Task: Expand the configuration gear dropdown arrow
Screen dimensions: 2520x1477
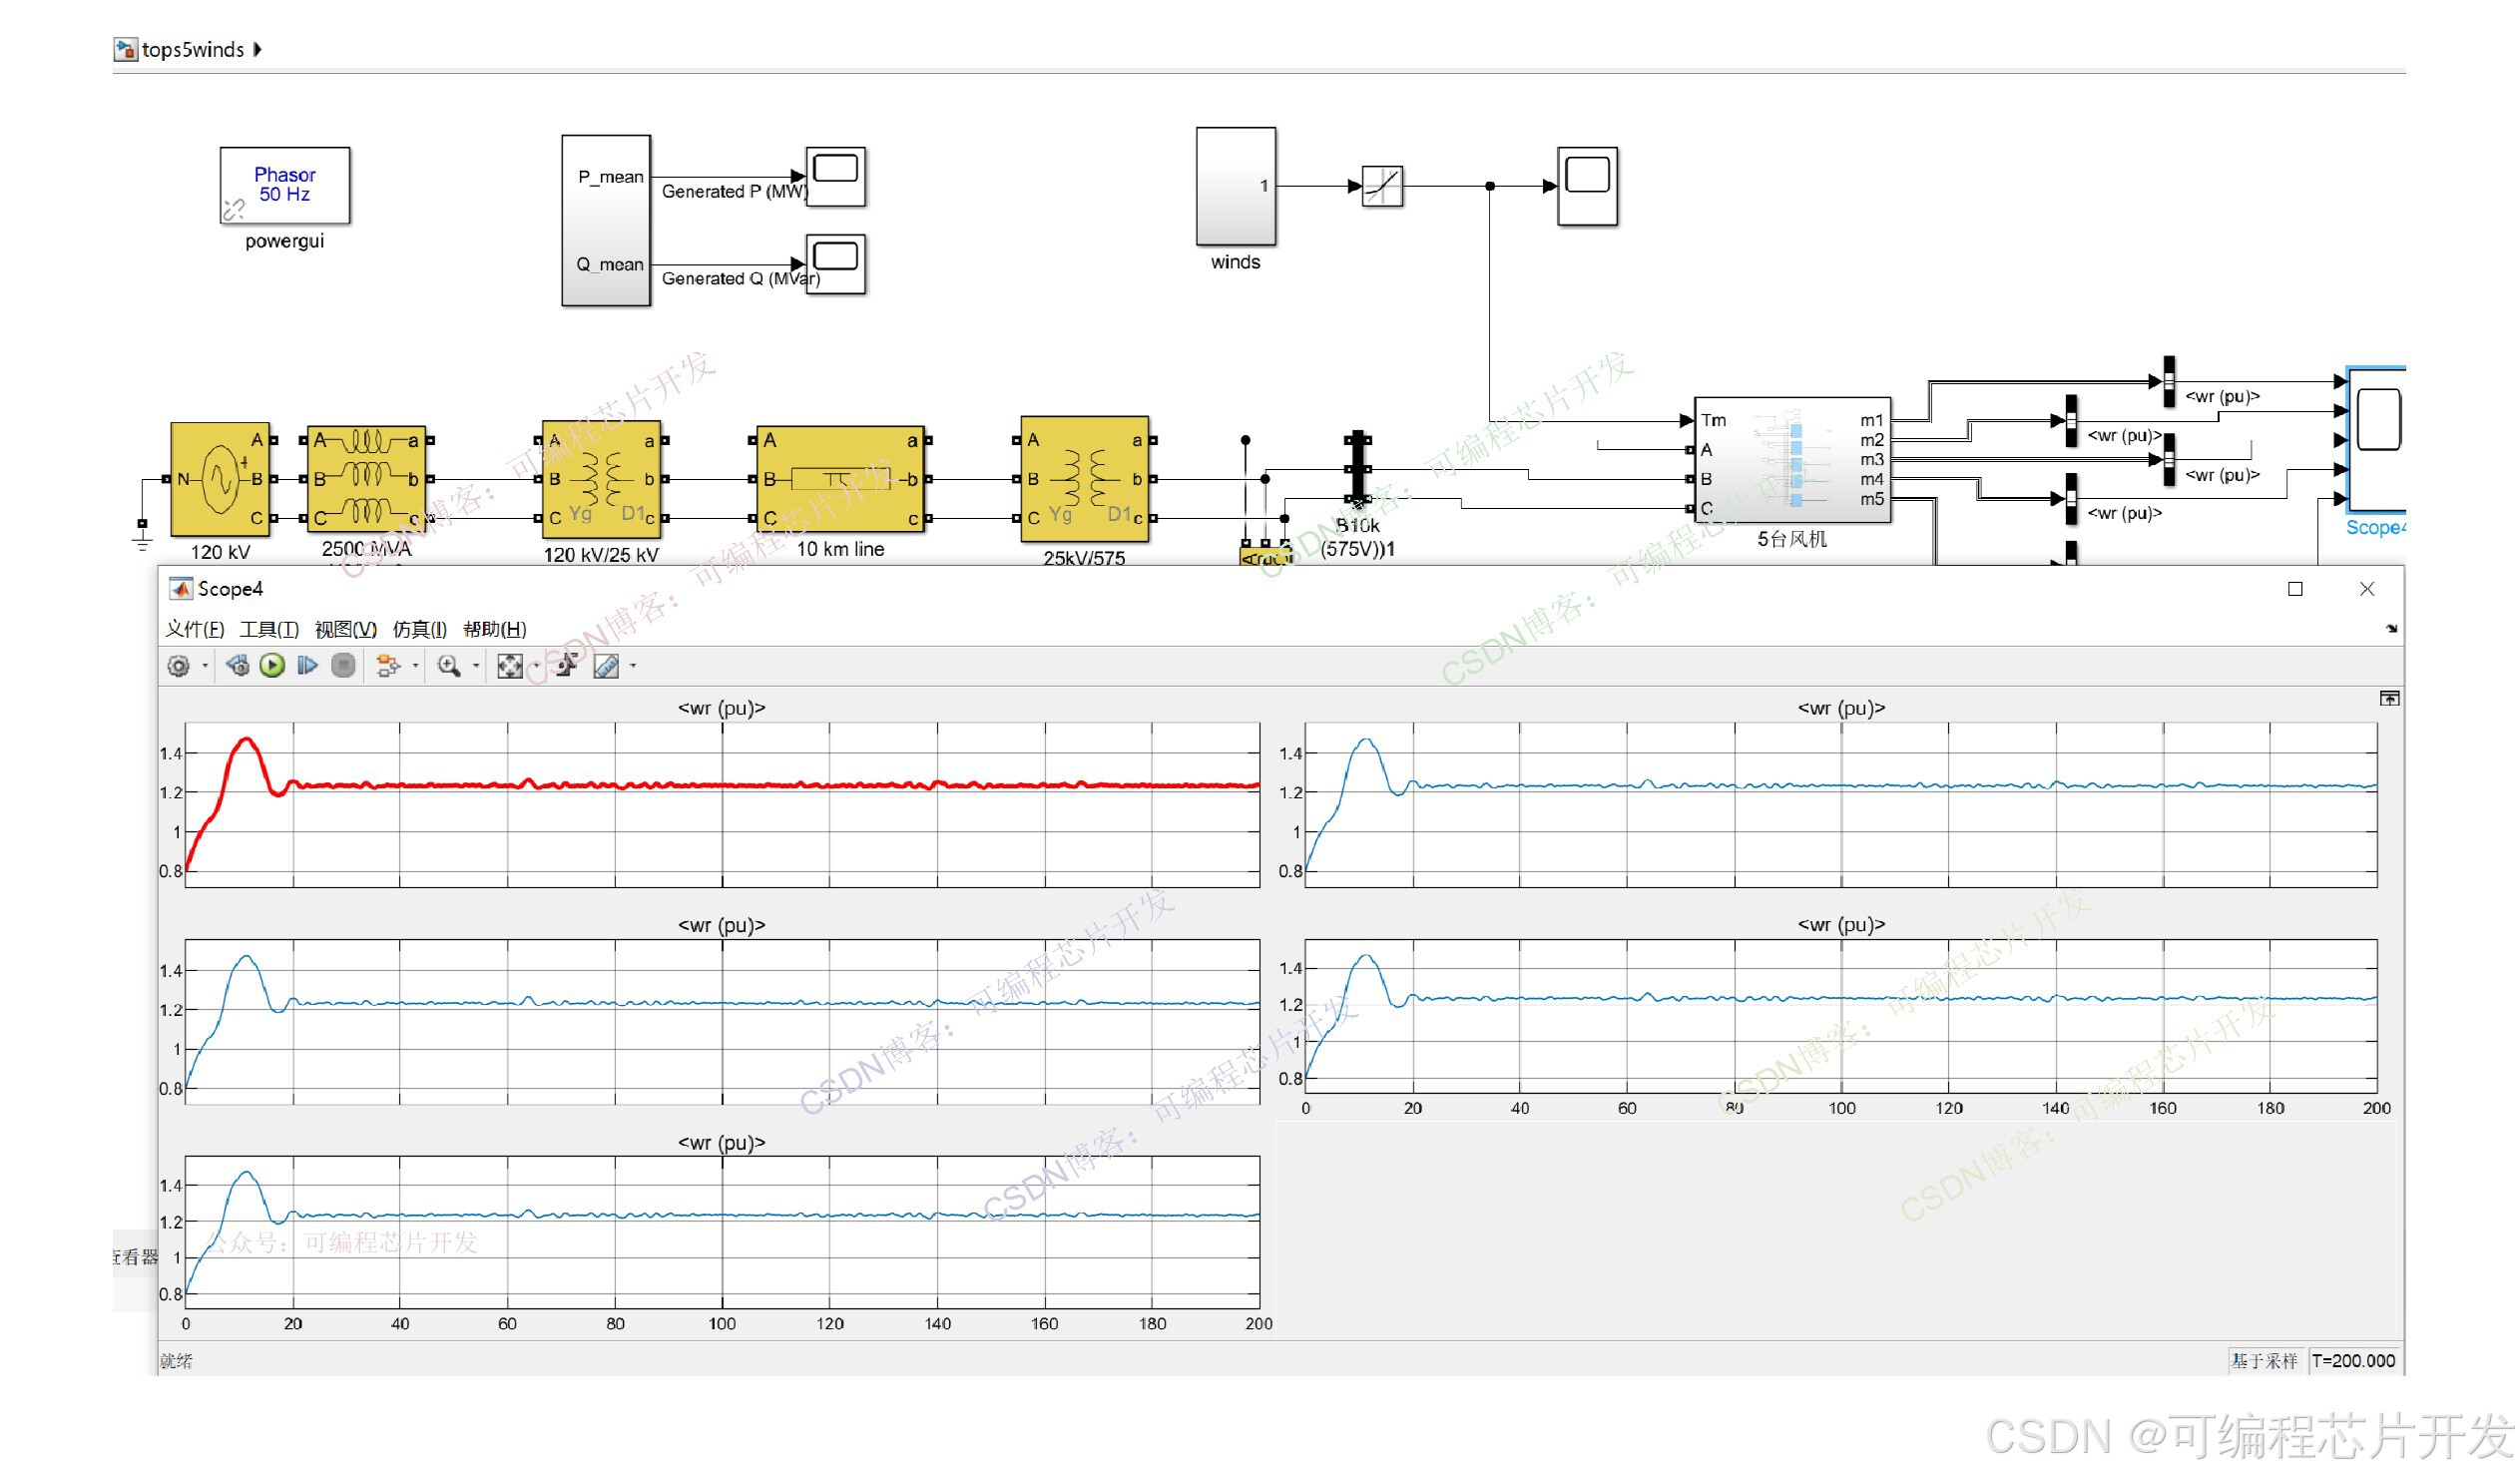Action: tap(205, 666)
